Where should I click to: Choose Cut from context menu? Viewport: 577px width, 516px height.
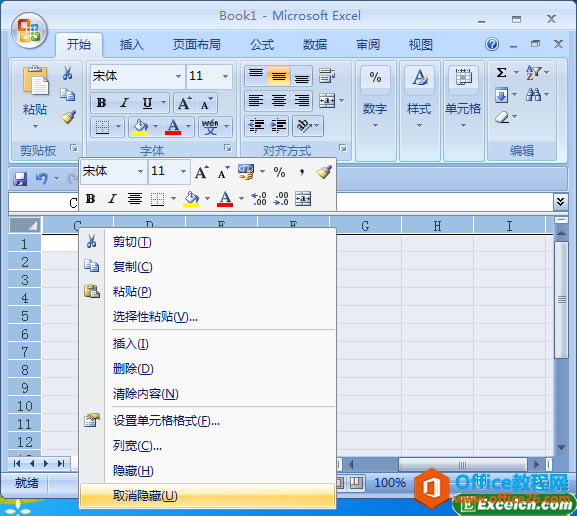click(207, 242)
